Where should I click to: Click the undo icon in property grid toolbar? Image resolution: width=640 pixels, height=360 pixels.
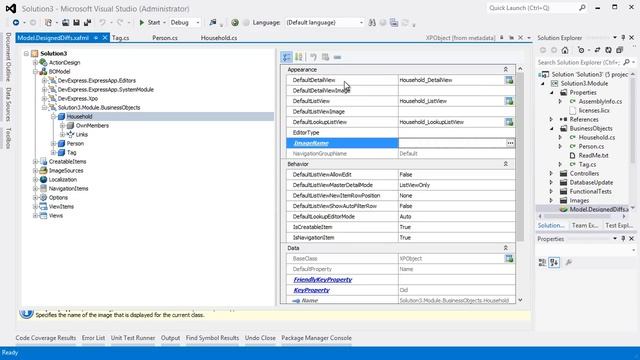tap(313, 57)
